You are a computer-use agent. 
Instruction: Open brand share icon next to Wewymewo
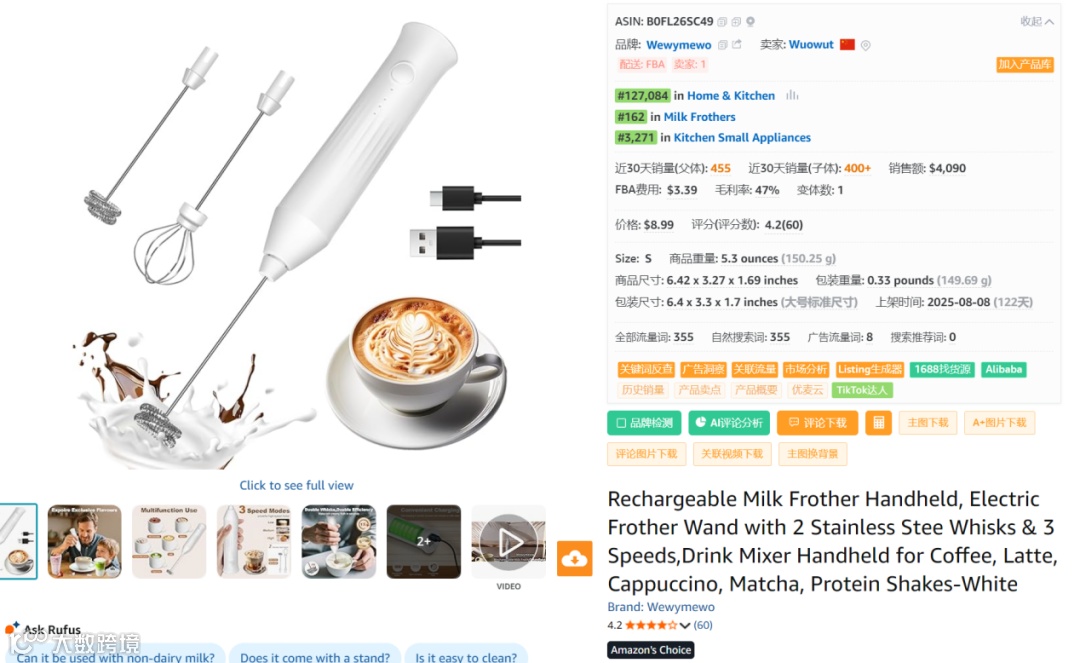coord(737,44)
